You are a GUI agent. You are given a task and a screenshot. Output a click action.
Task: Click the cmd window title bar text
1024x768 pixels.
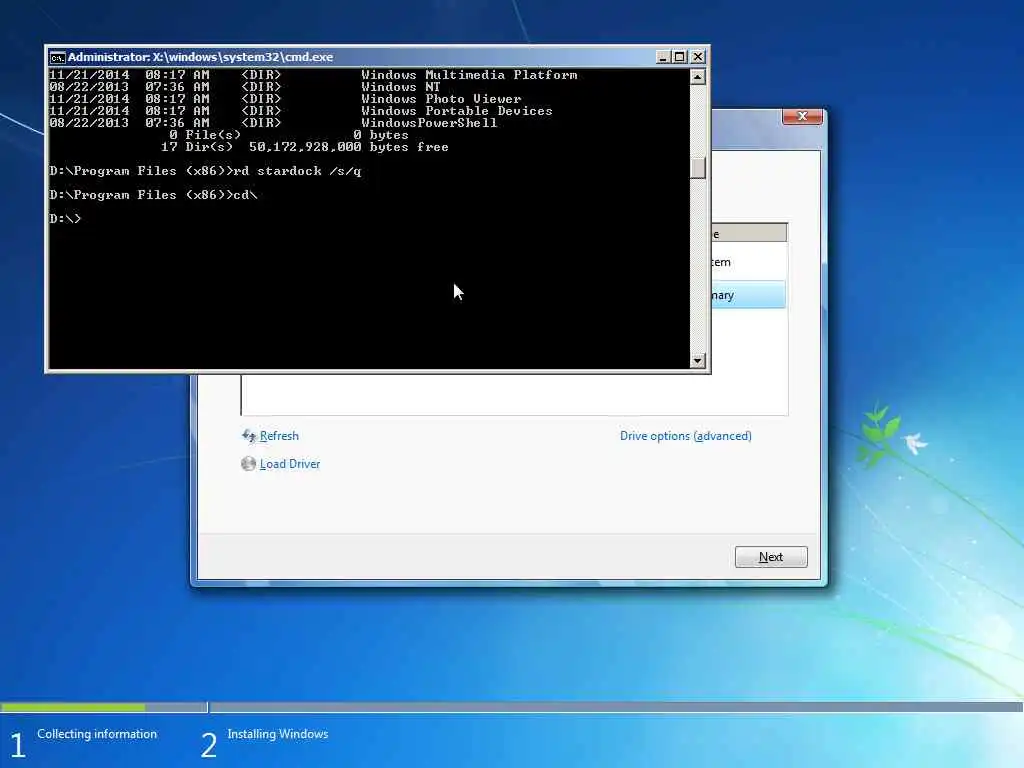[x=200, y=57]
